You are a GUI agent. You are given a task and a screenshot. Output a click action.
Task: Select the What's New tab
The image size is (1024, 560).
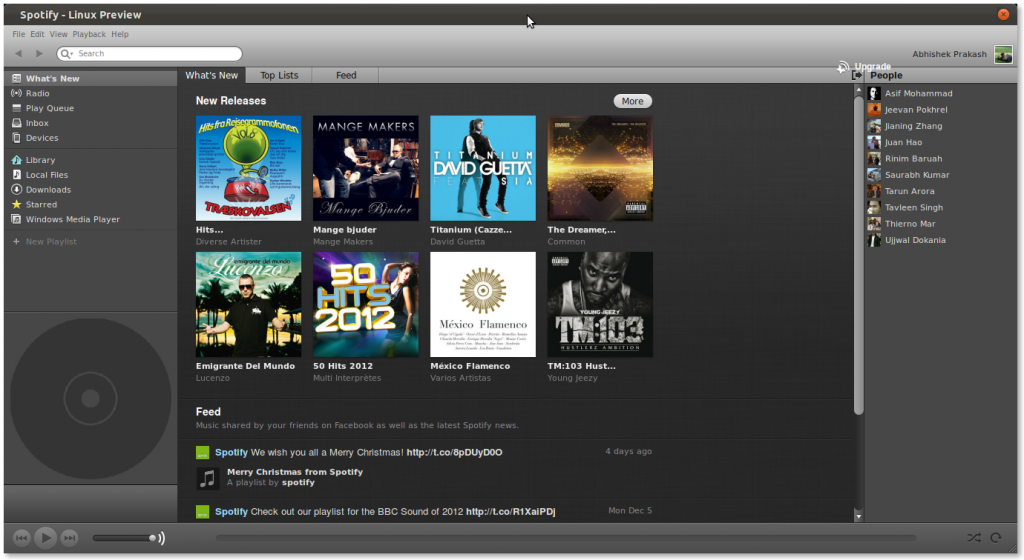tap(212, 75)
